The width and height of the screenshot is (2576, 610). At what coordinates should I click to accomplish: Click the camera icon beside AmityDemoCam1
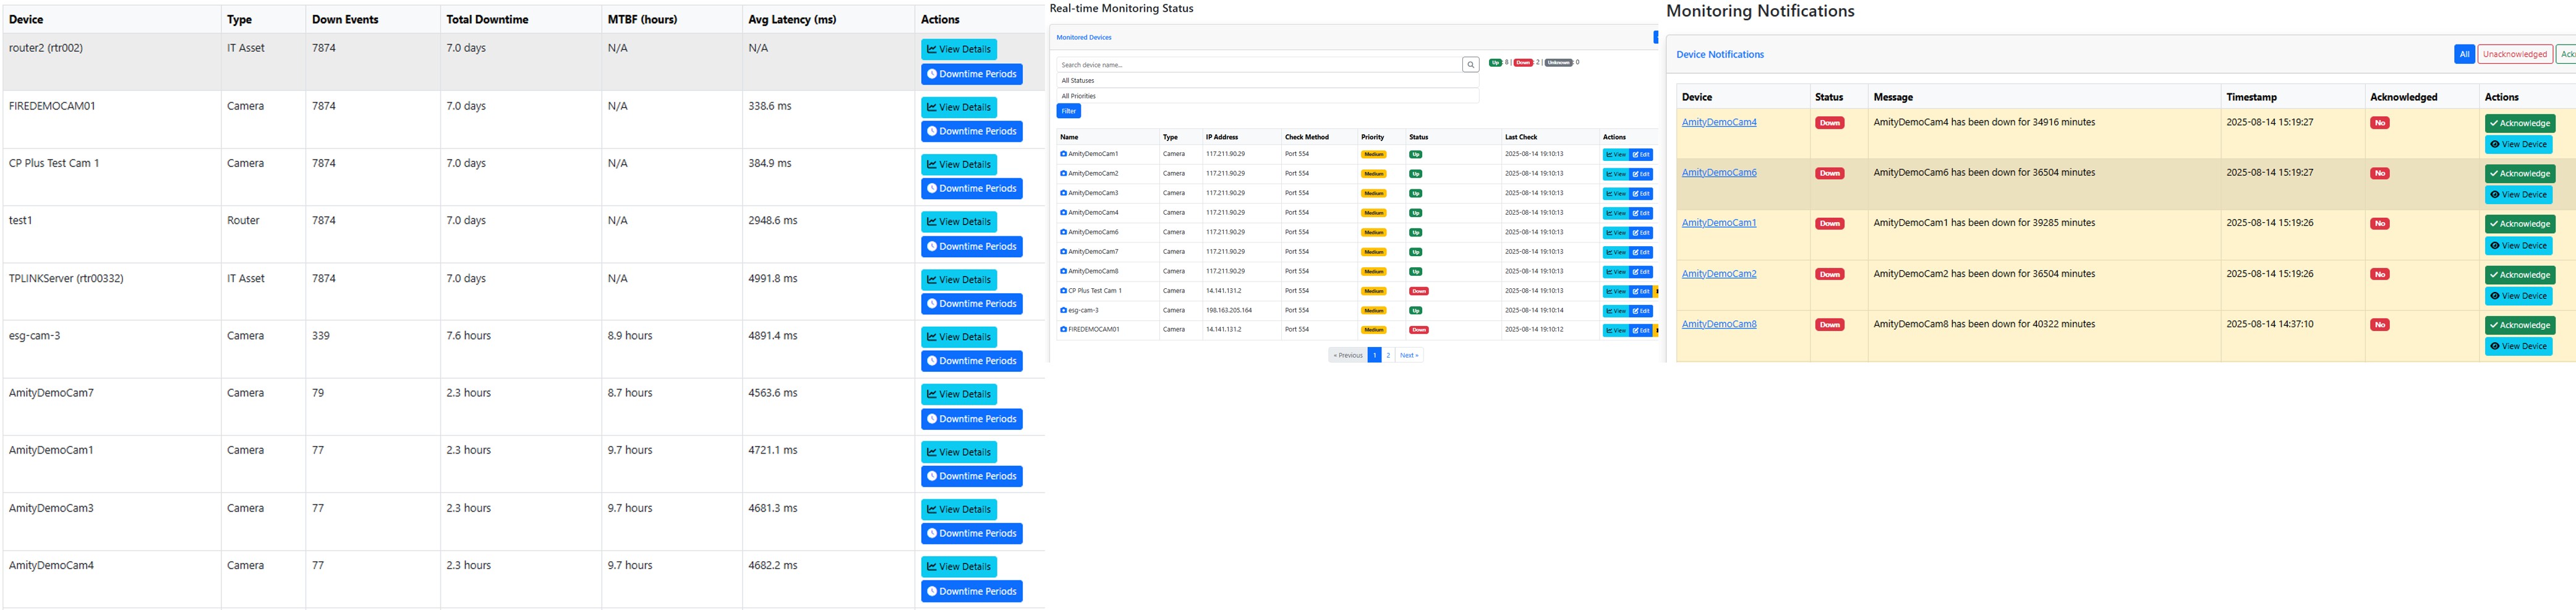pos(1063,154)
